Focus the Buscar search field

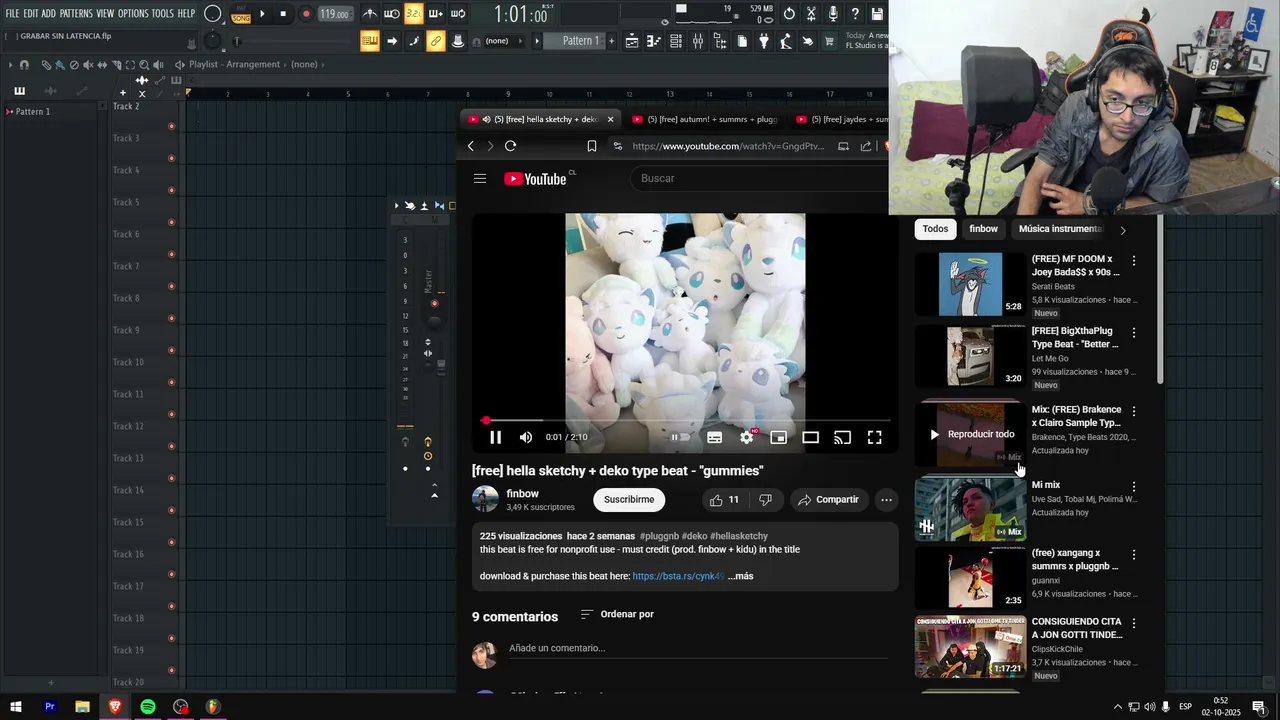pyautogui.click(x=760, y=178)
